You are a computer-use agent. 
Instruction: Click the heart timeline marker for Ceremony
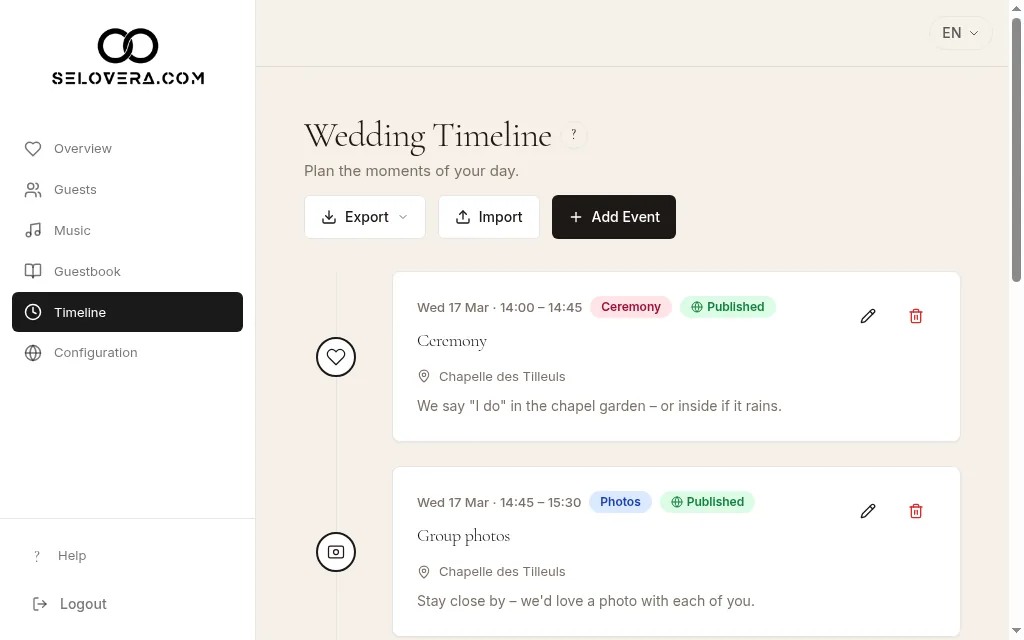(x=336, y=357)
